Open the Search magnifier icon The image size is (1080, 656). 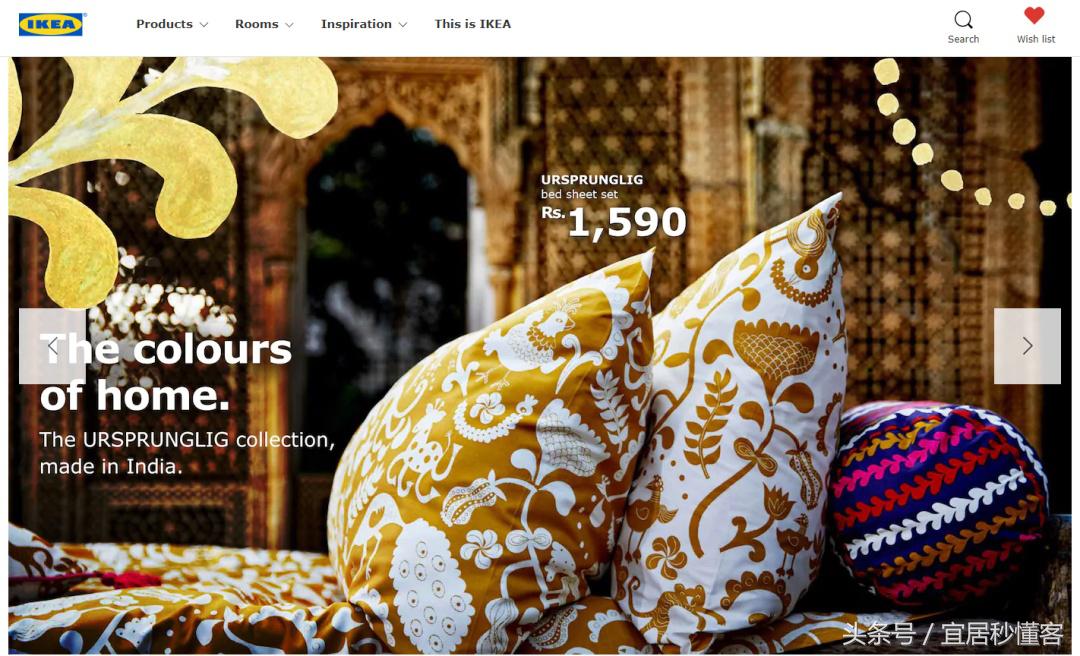click(x=964, y=19)
